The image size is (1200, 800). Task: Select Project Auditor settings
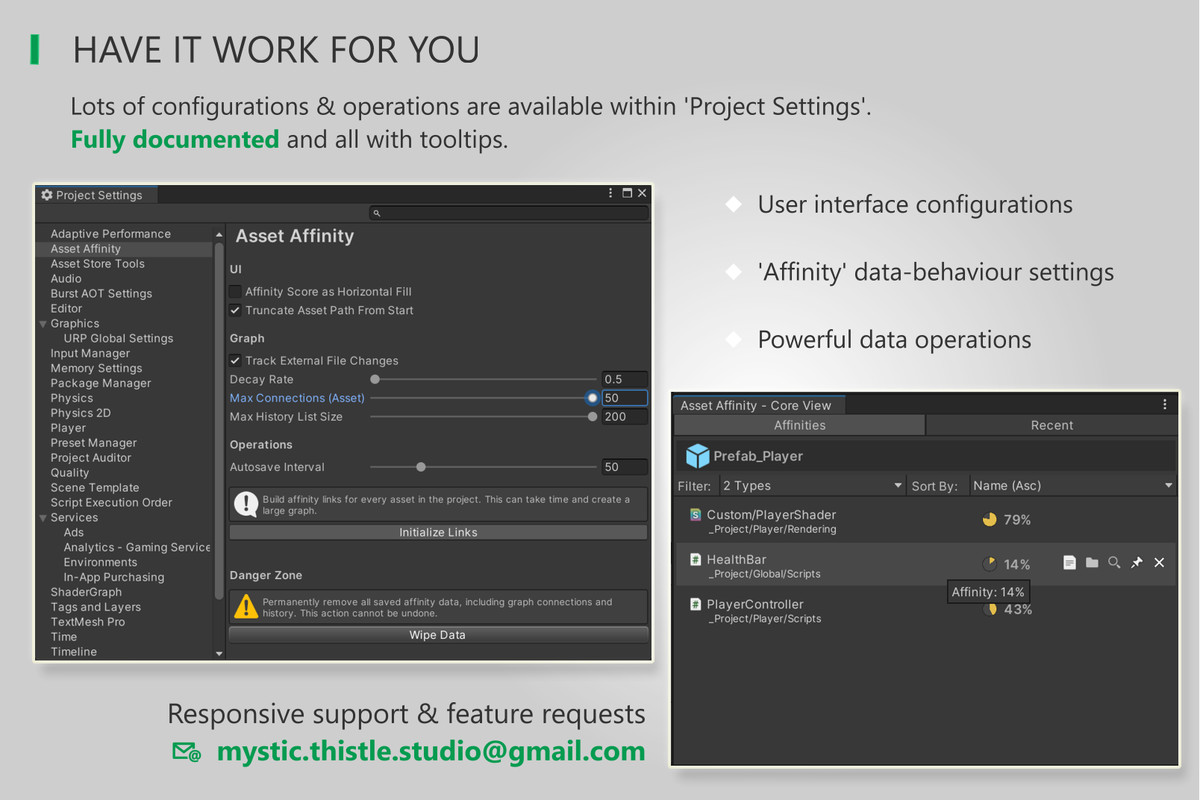pyautogui.click(x=91, y=458)
